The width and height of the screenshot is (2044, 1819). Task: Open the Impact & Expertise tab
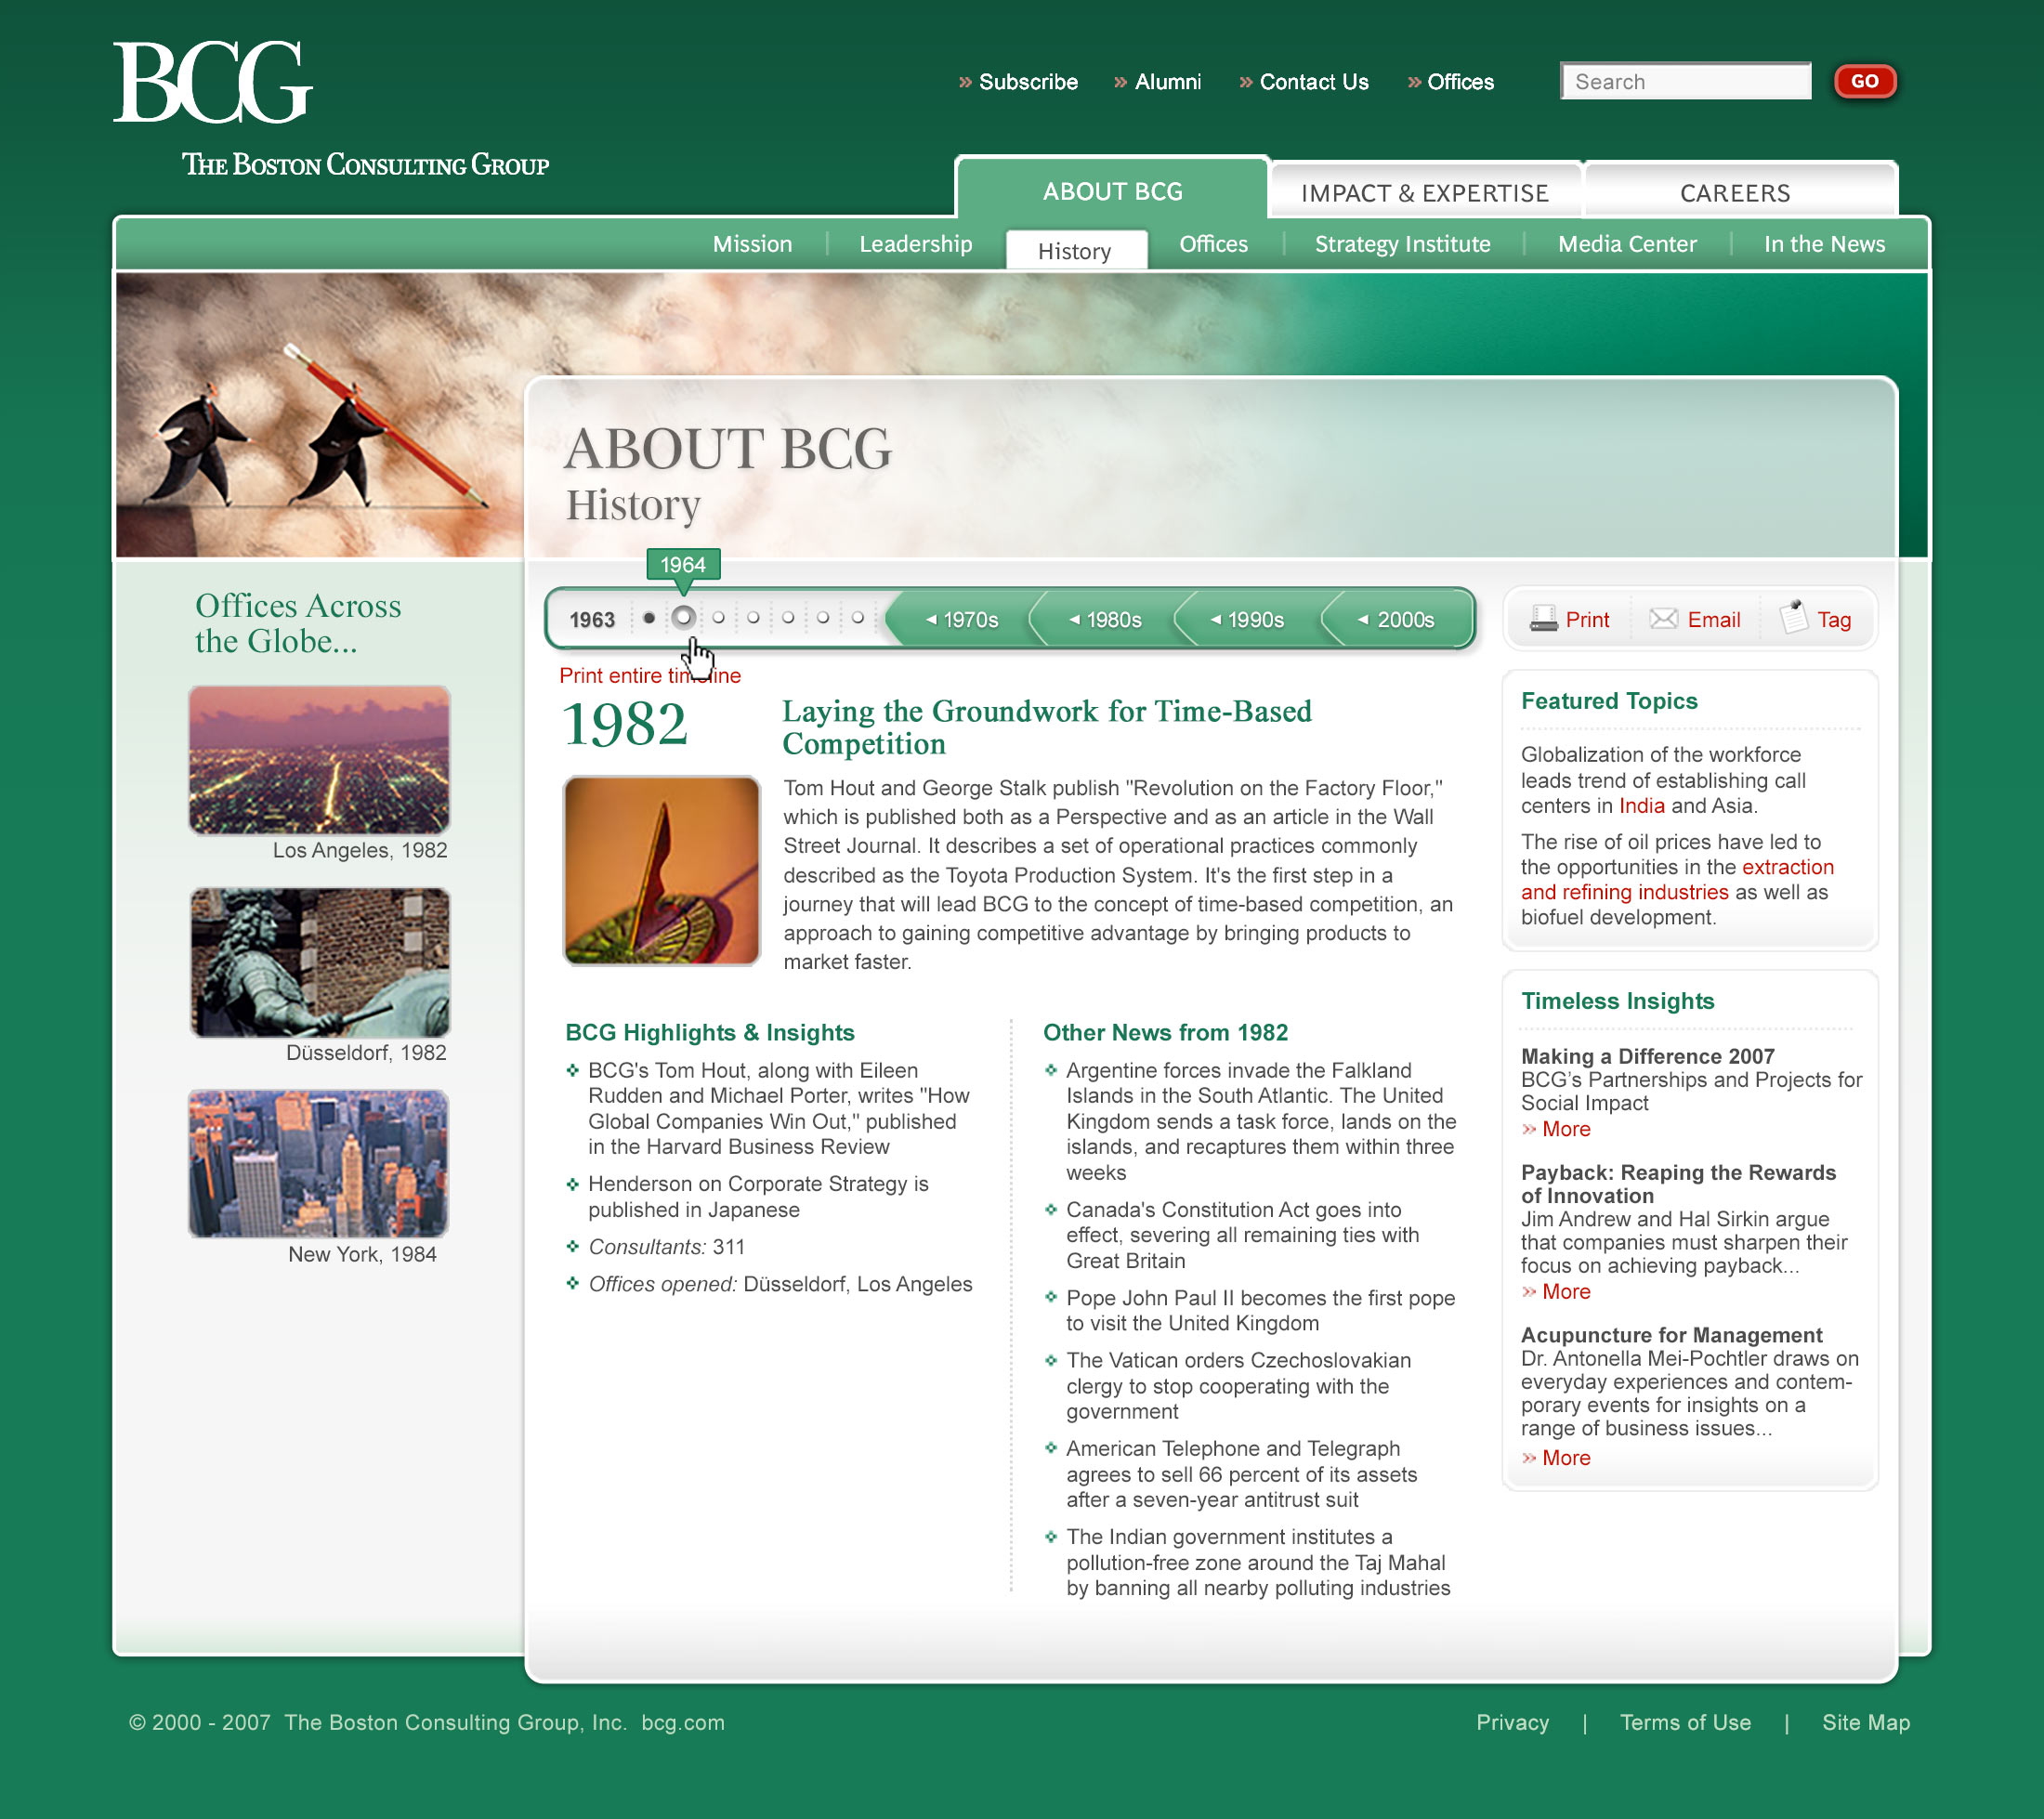click(x=1424, y=193)
